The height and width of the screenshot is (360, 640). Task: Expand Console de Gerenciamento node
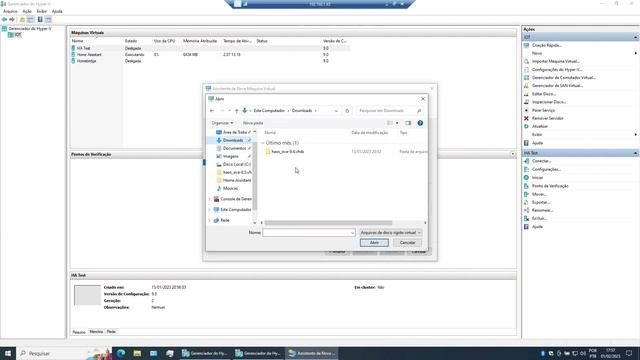[210, 199]
